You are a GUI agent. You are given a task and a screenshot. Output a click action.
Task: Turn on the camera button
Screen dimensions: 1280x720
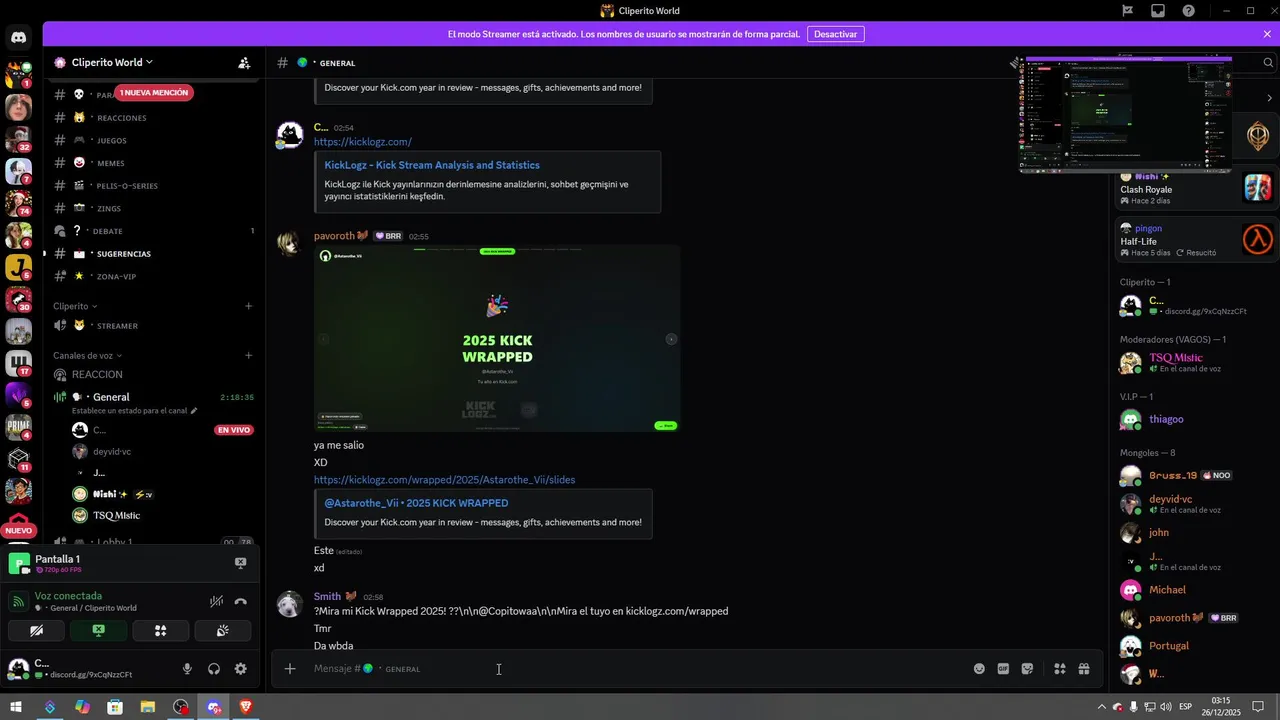[x=37, y=631]
